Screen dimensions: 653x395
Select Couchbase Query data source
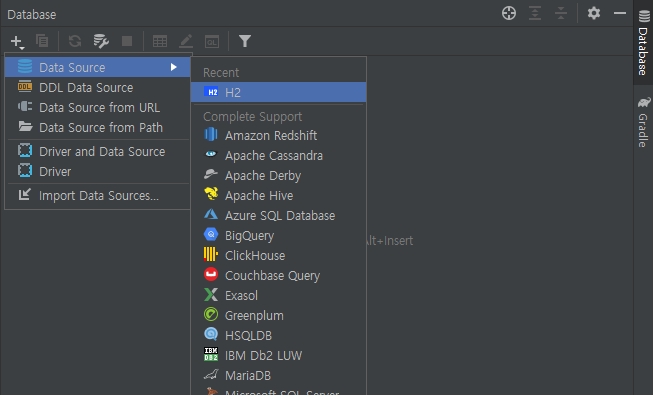(x=279, y=275)
